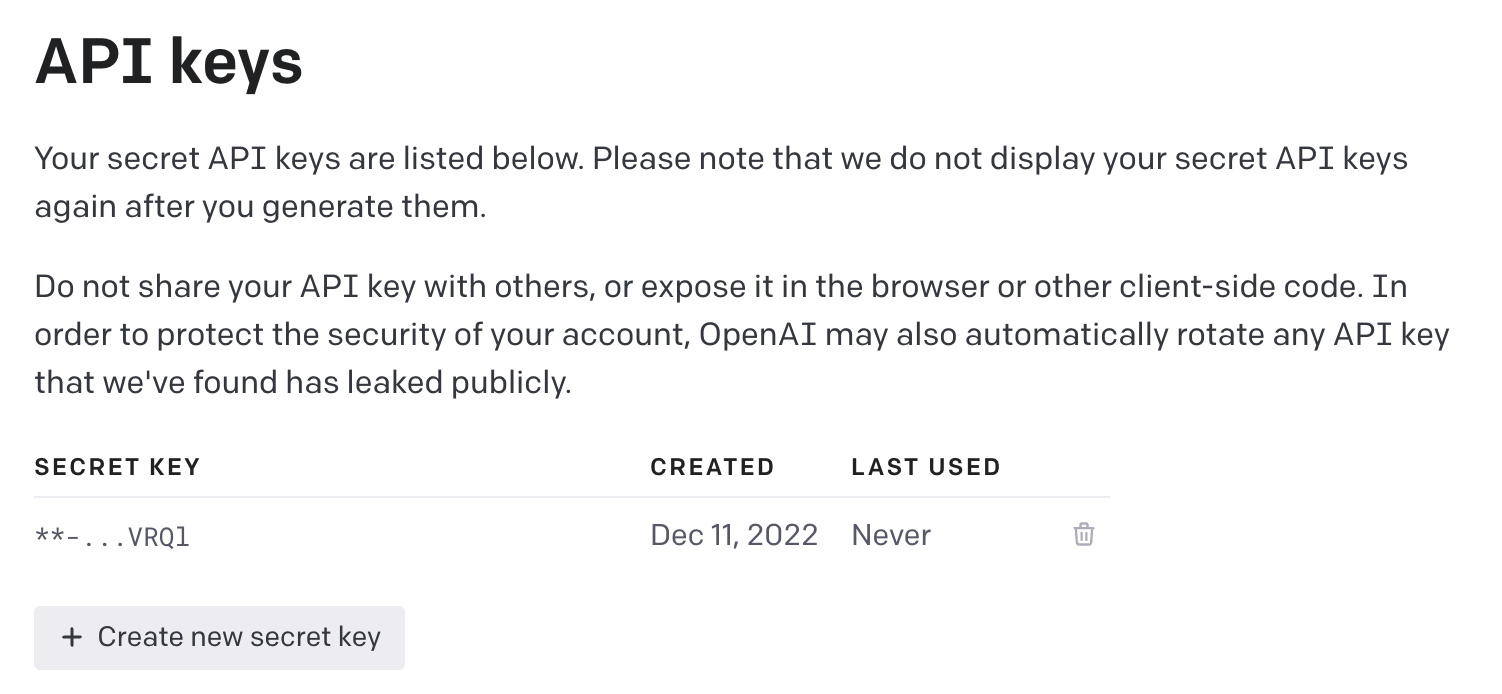
Task: Click the plus icon beside Create new secret key
Action: [71, 637]
